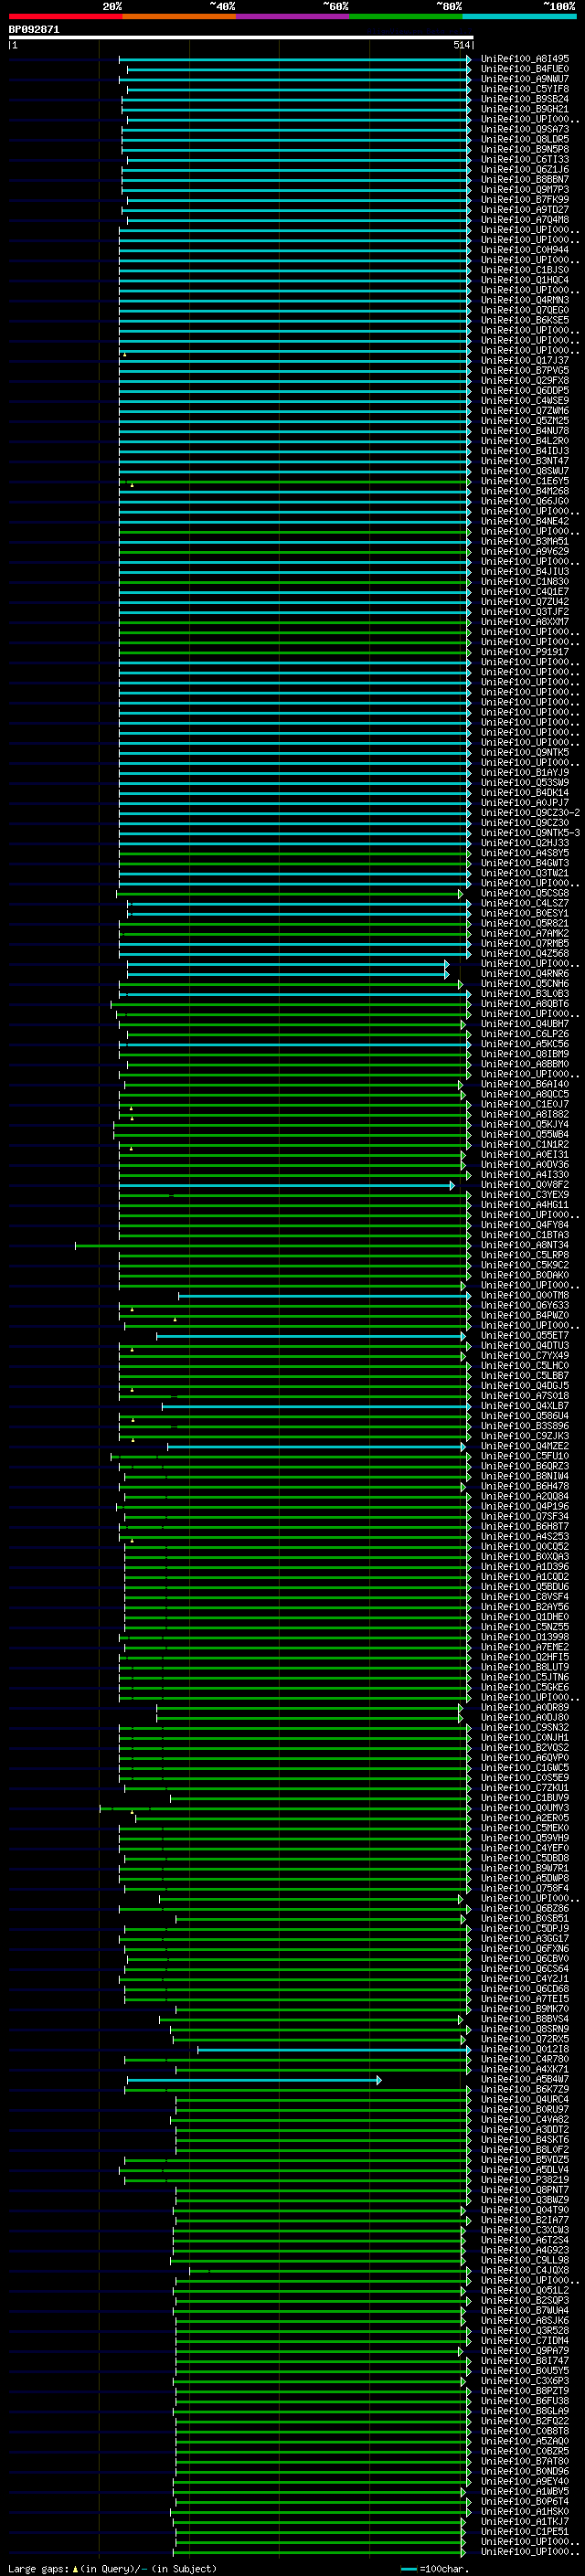Click the query end position 514
This screenshot has height=2576, width=585.
pyautogui.click(x=461, y=45)
